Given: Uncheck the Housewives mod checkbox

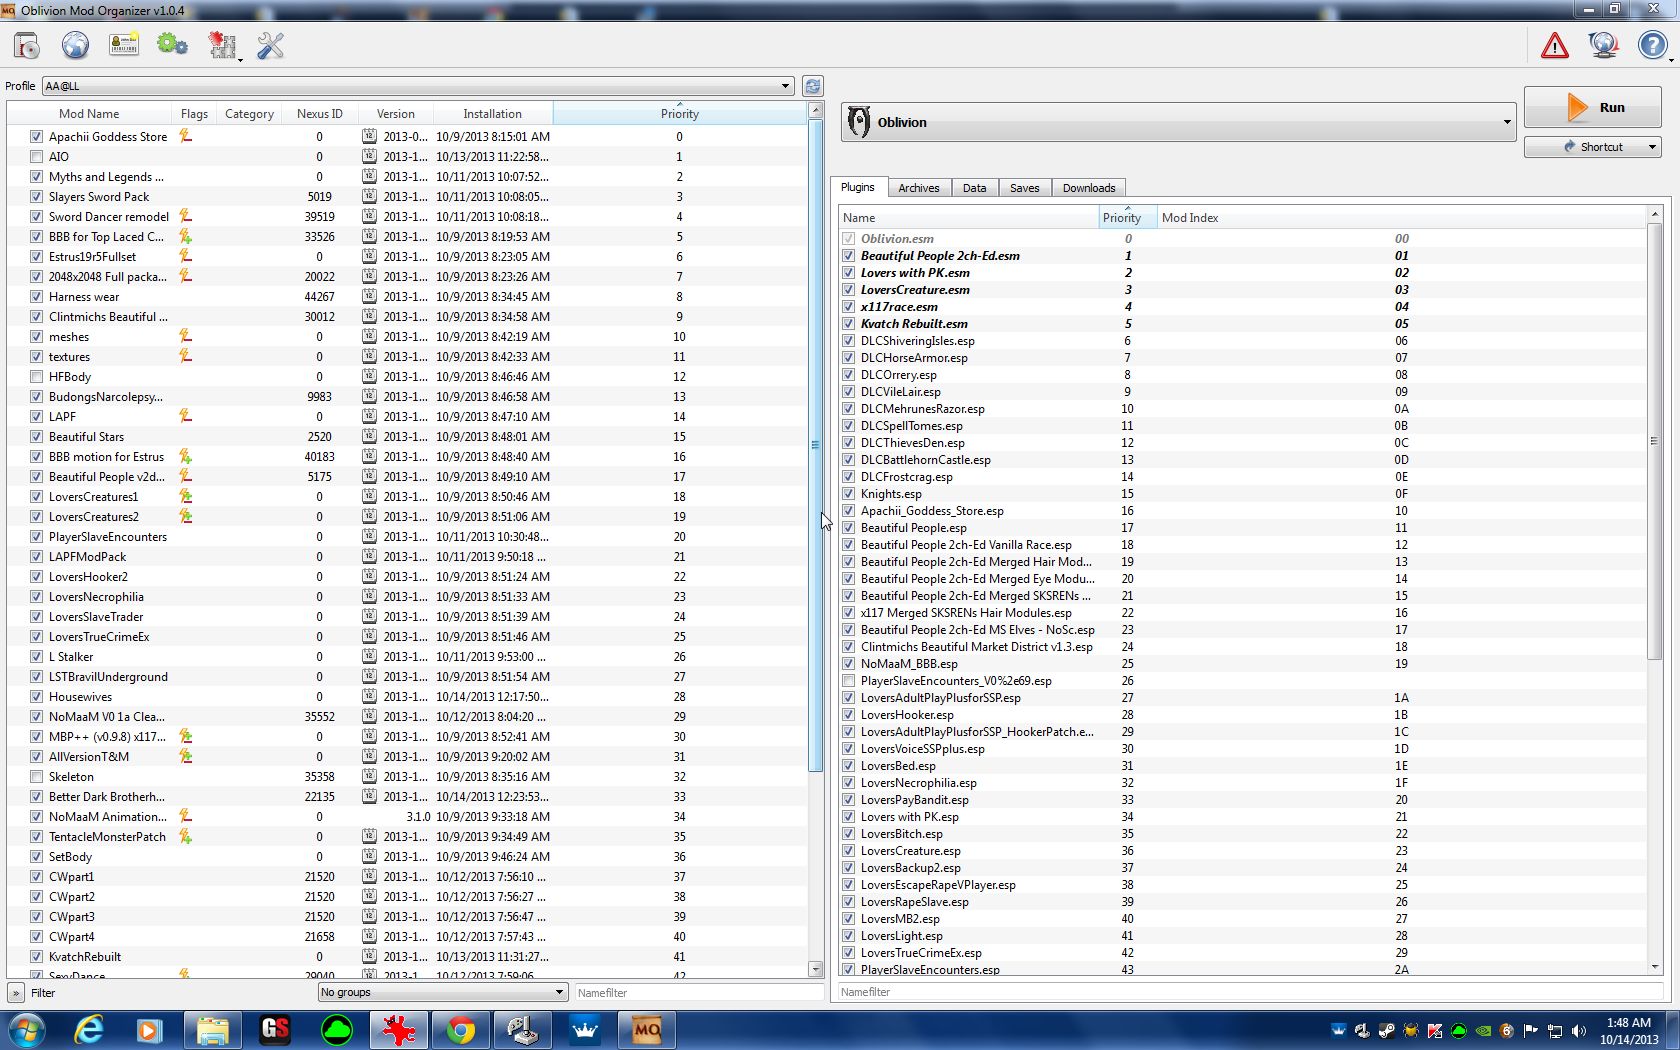Looking at the screenshot, I should [36, 697].
